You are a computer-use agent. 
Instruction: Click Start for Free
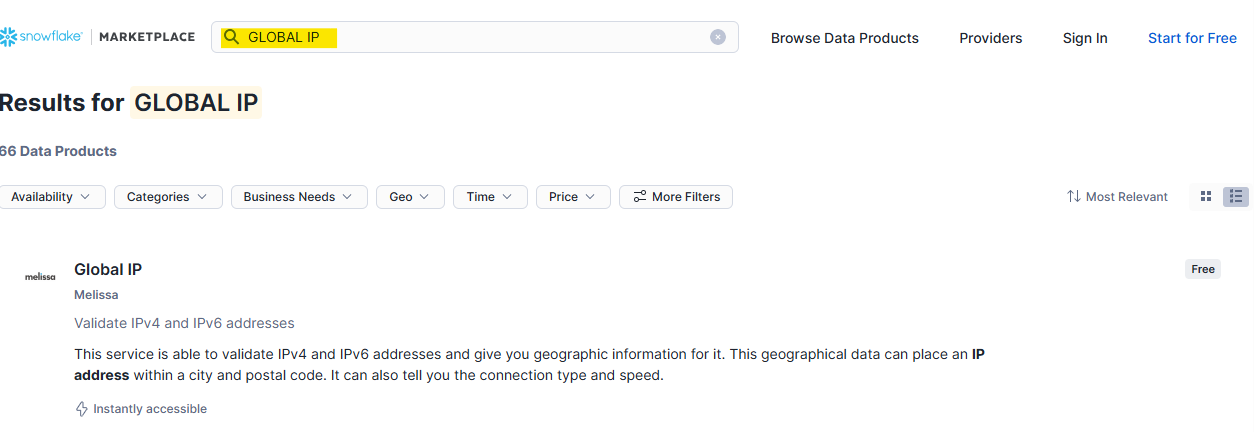(x=1192, y=38)
